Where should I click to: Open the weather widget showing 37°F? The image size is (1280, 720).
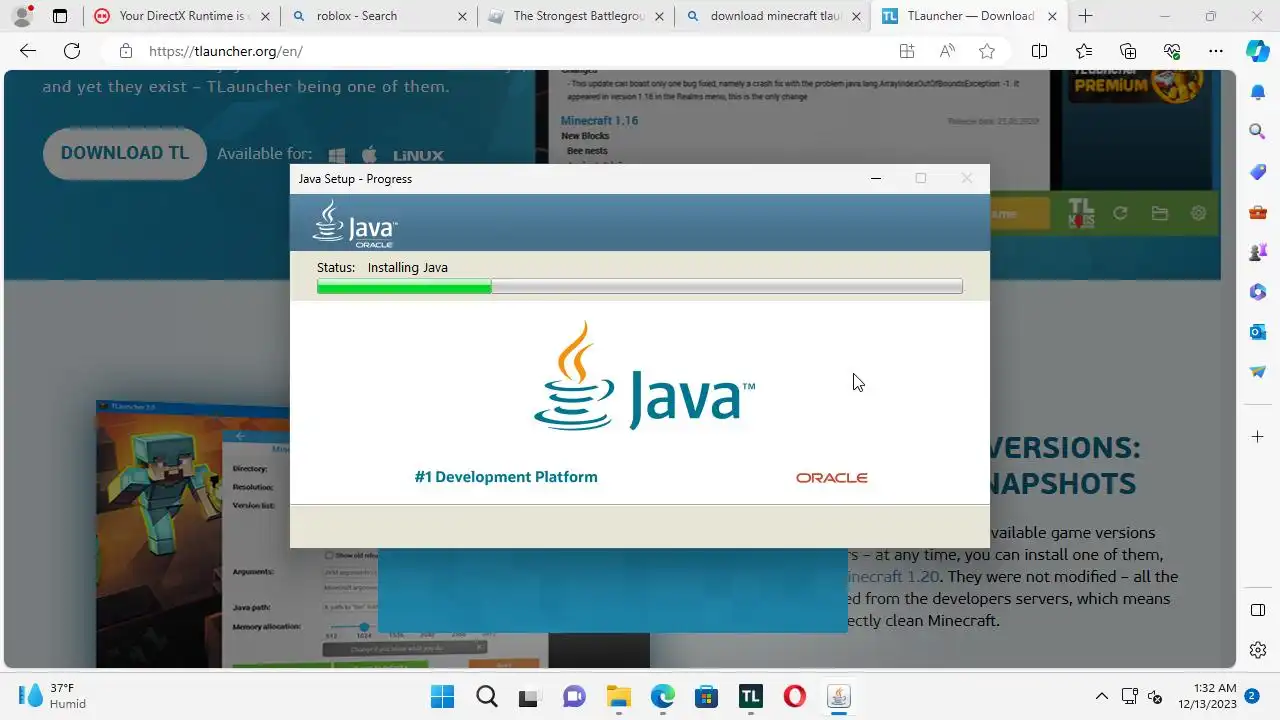click(52, 696)
